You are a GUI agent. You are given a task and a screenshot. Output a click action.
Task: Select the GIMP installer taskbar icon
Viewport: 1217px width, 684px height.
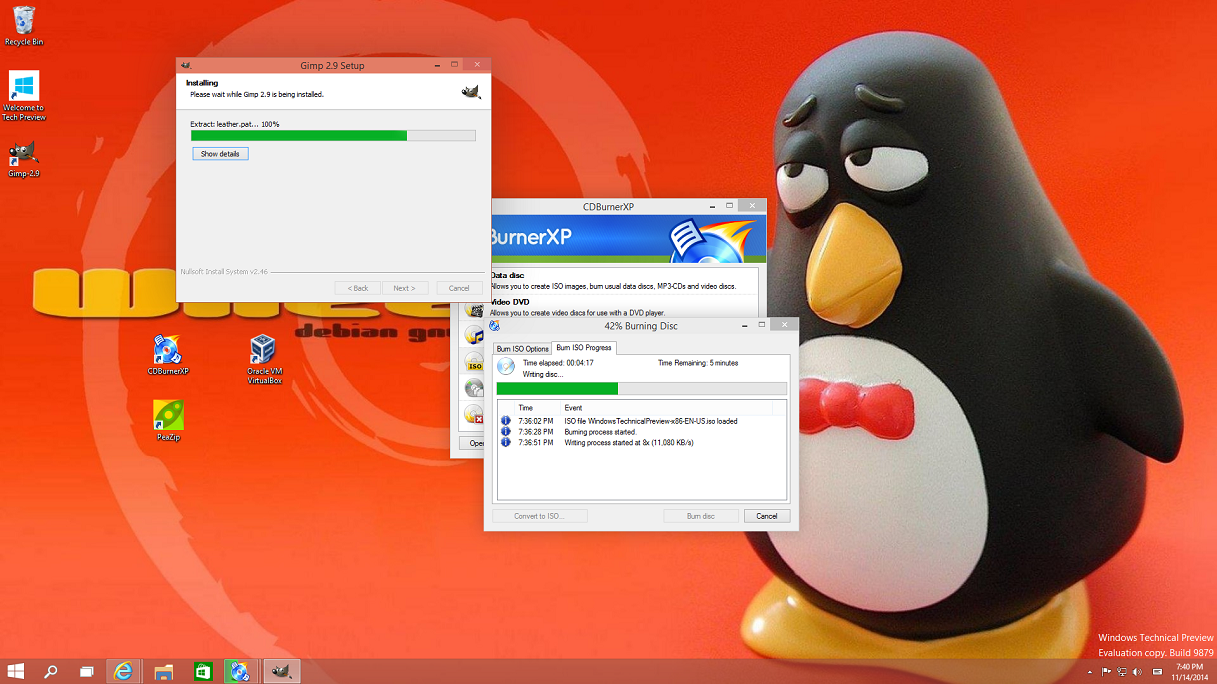[281, 671]
